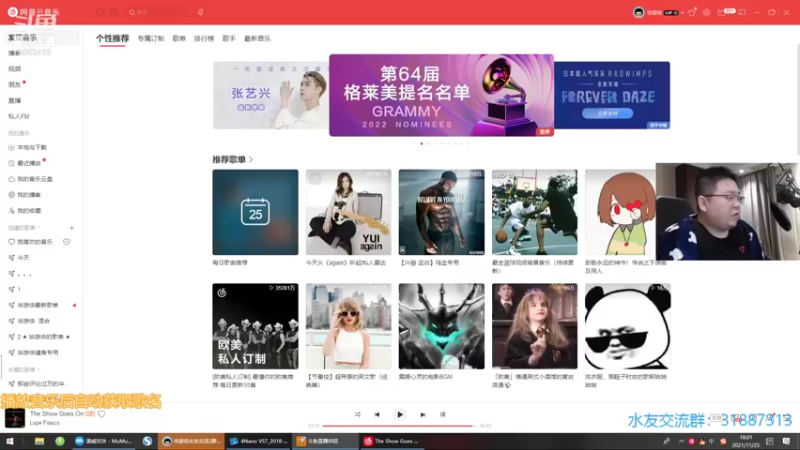800x450 pixels.
Task: Click the microphone listen-to-identify icon
Action: click(201, 12)
